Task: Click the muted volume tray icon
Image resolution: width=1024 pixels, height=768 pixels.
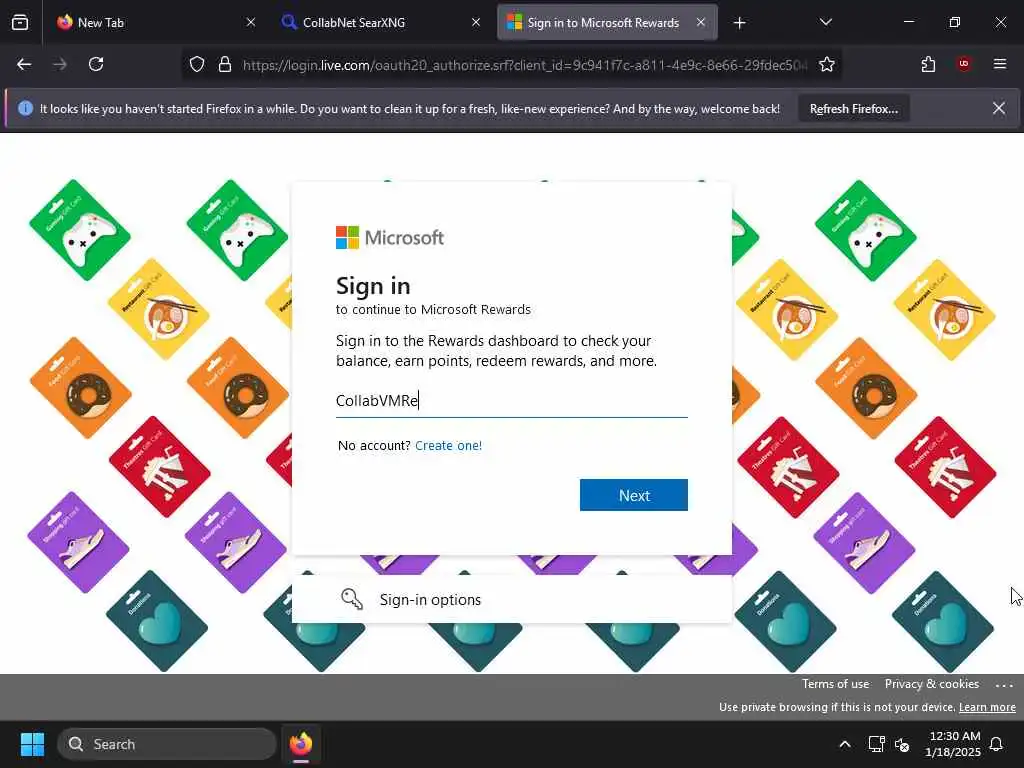Action: tap(903, 744)
